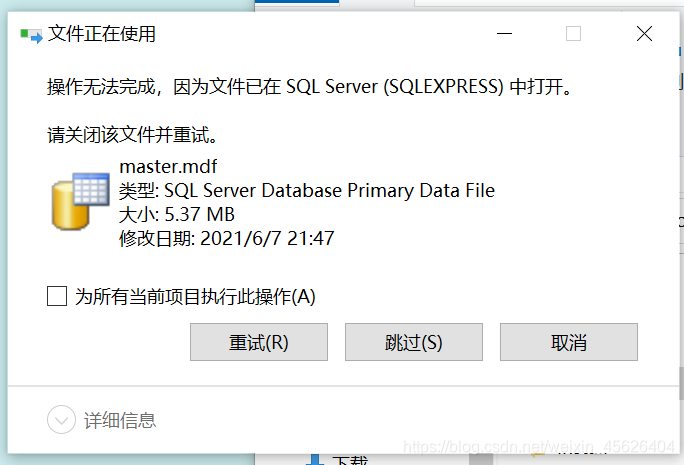Click the 修改日期 2021/6/7 21:47 line
This screenshot has width=684, height=465.
point(226,239)
